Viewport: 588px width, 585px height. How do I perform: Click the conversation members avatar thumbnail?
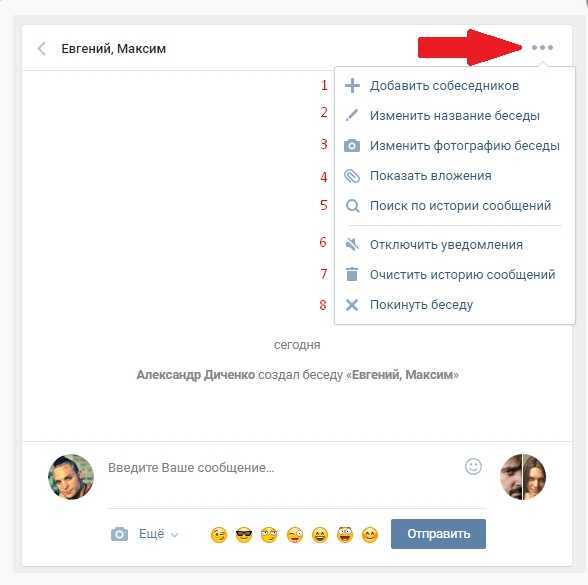pos(523,477)
